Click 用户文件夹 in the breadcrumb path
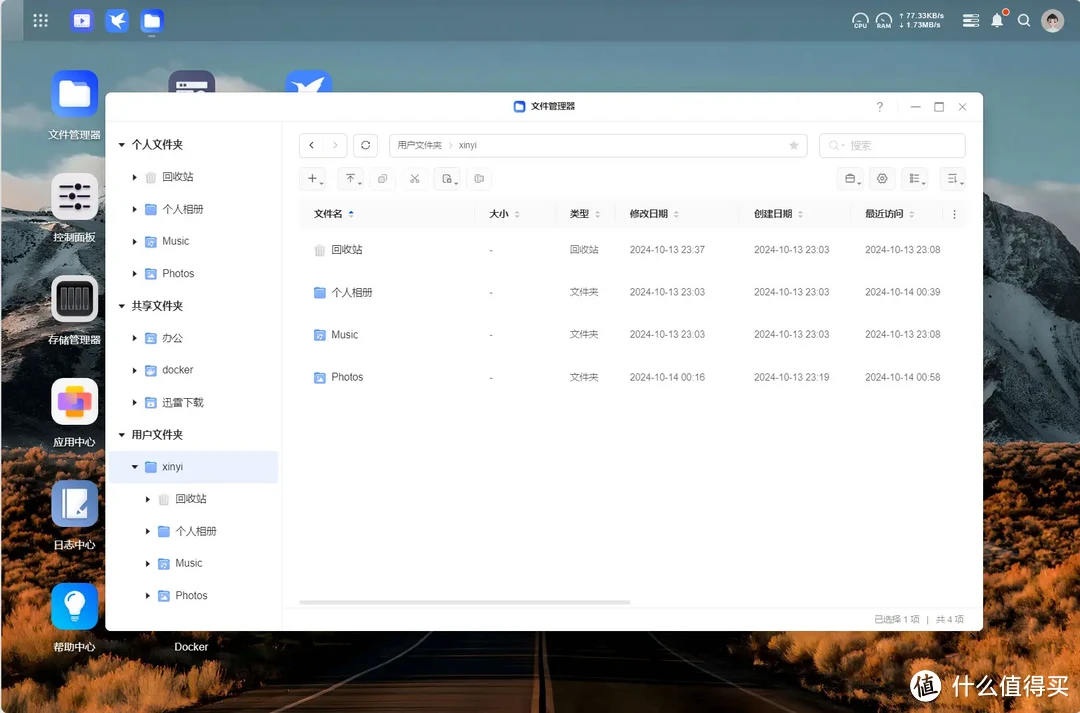The width and height of the screenshot is (1080, 713). coord(419,145)
